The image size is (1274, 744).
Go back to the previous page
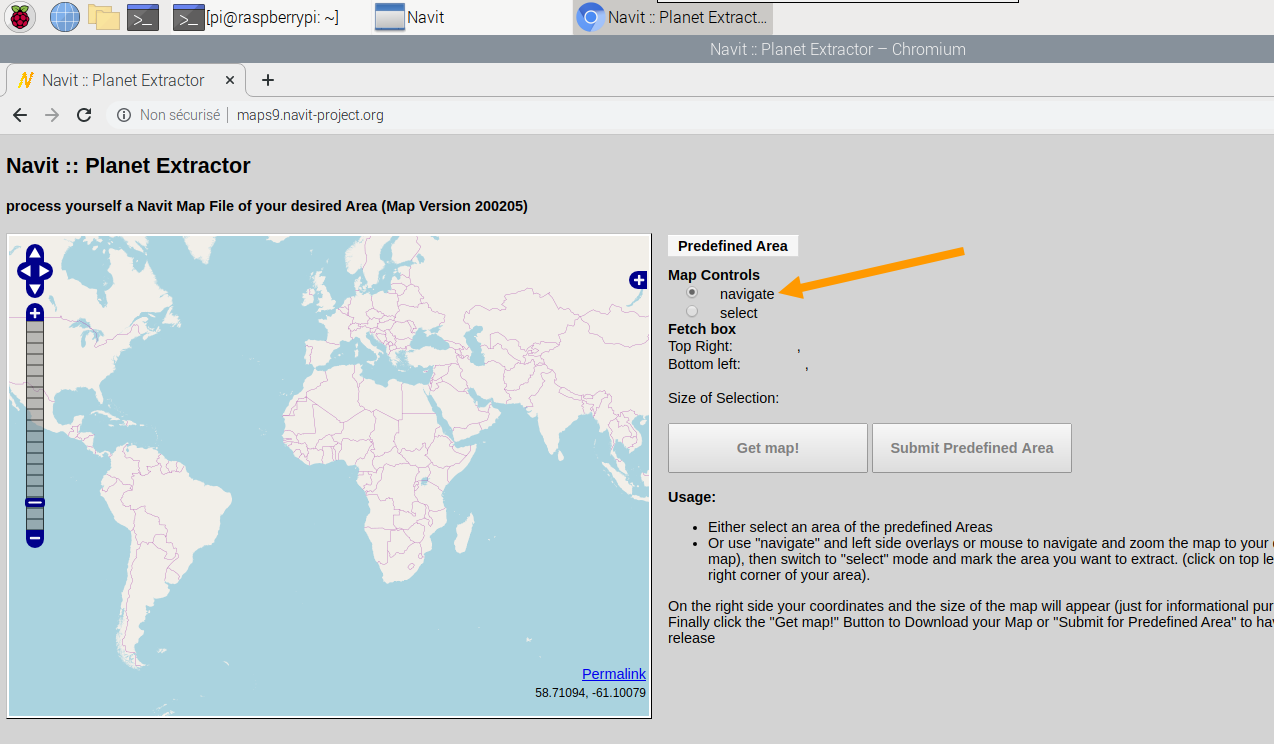pos(20,115)
